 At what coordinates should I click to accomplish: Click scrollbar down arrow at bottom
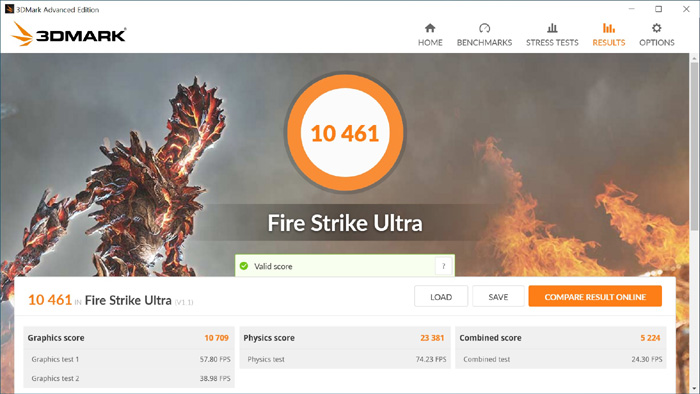click(x=694, y=389)
